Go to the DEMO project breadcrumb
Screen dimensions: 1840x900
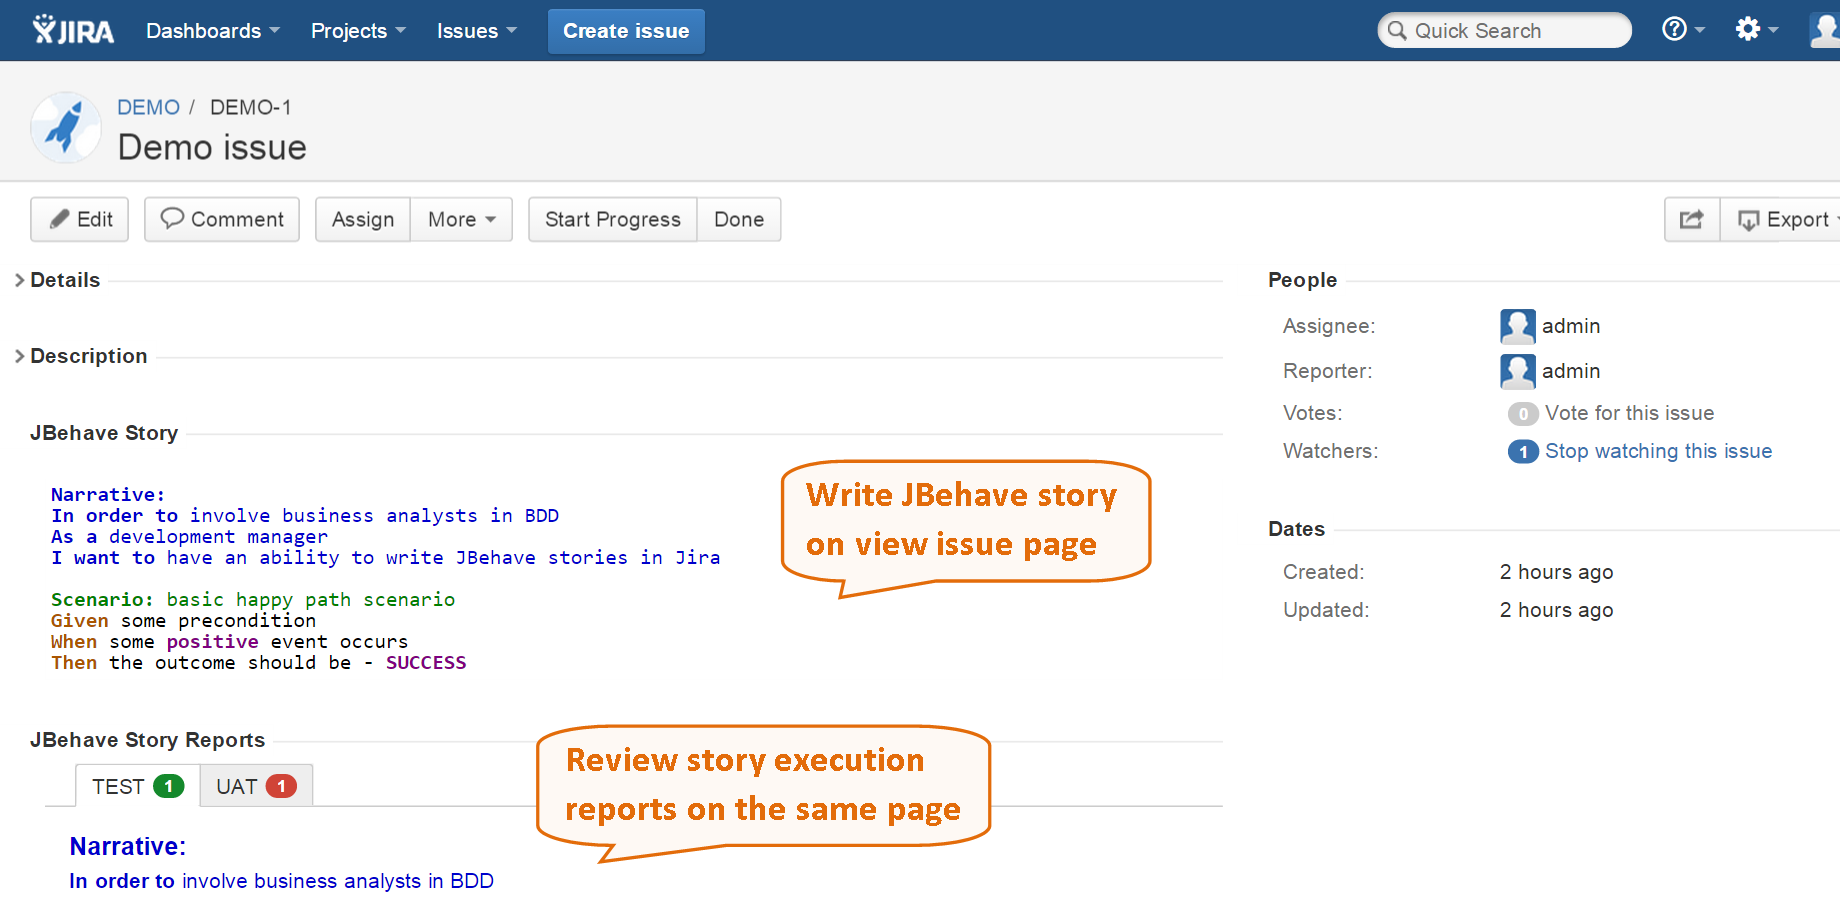tap(148, 107)
